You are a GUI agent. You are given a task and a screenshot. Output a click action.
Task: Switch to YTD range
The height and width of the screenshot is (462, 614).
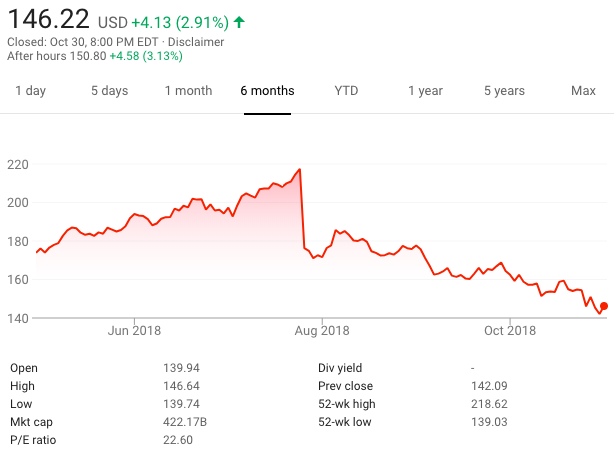[346, 91]
